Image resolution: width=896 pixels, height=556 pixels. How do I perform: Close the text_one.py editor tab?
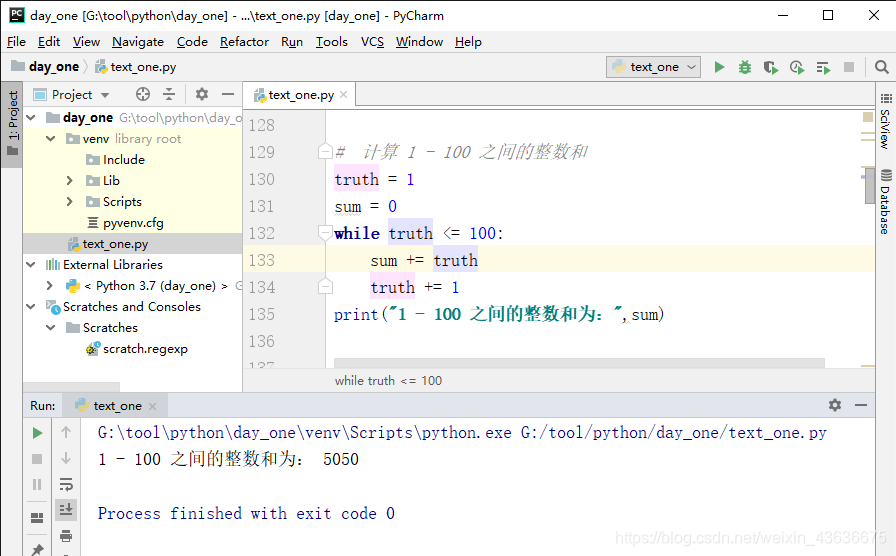(x=343, y=95)
